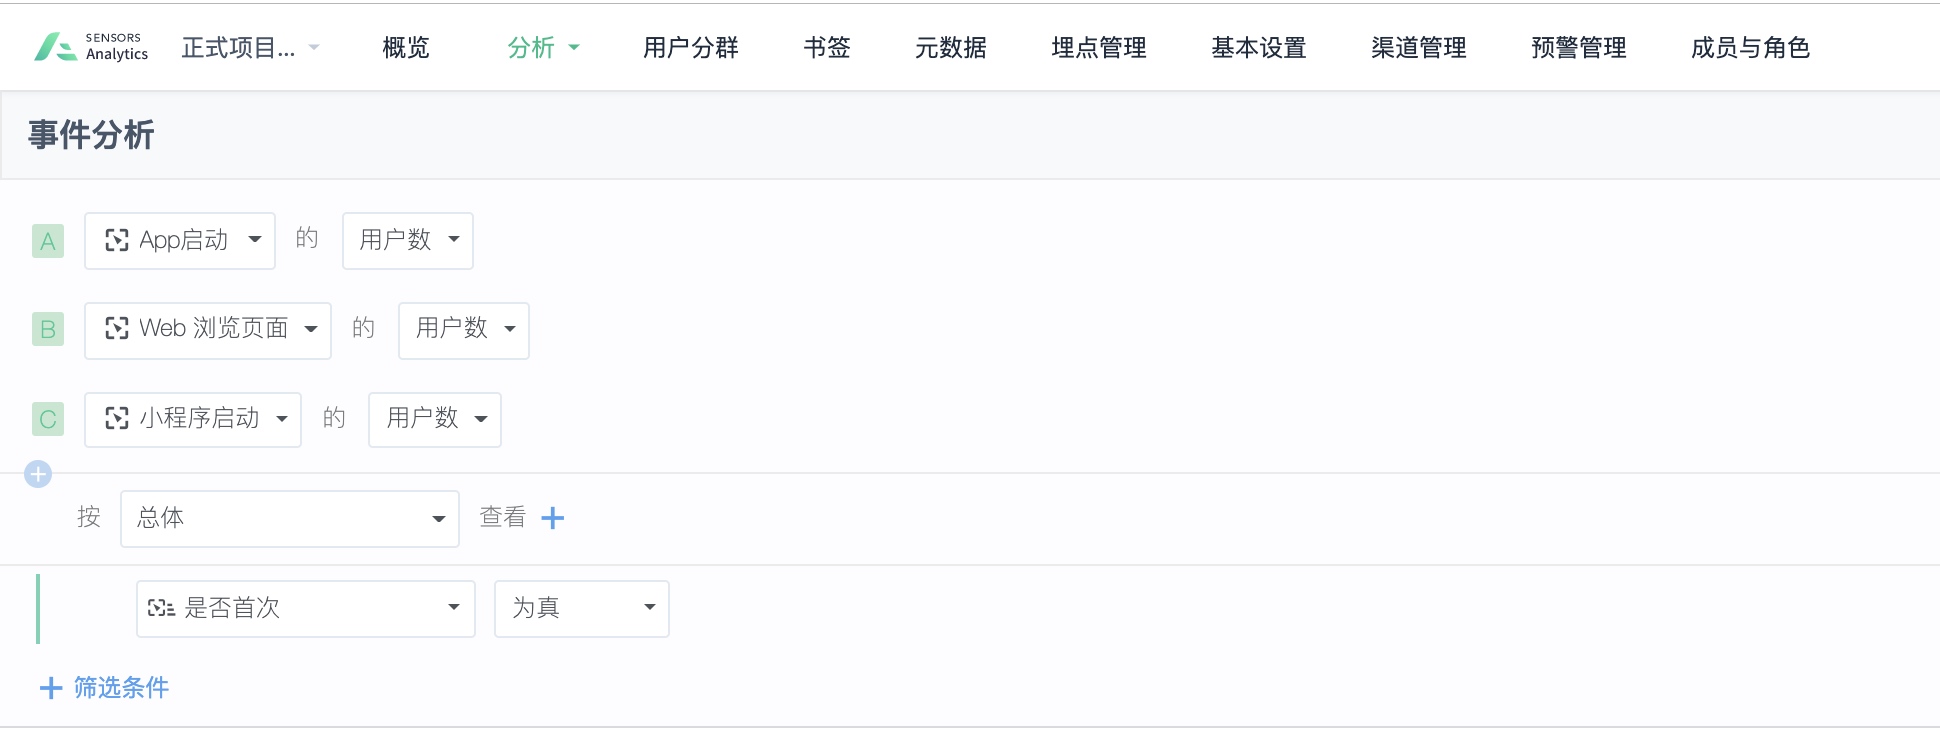Click the circular plus icon to add an event
The height and width of the screenshot is (732, 1940).
[38, 474]
